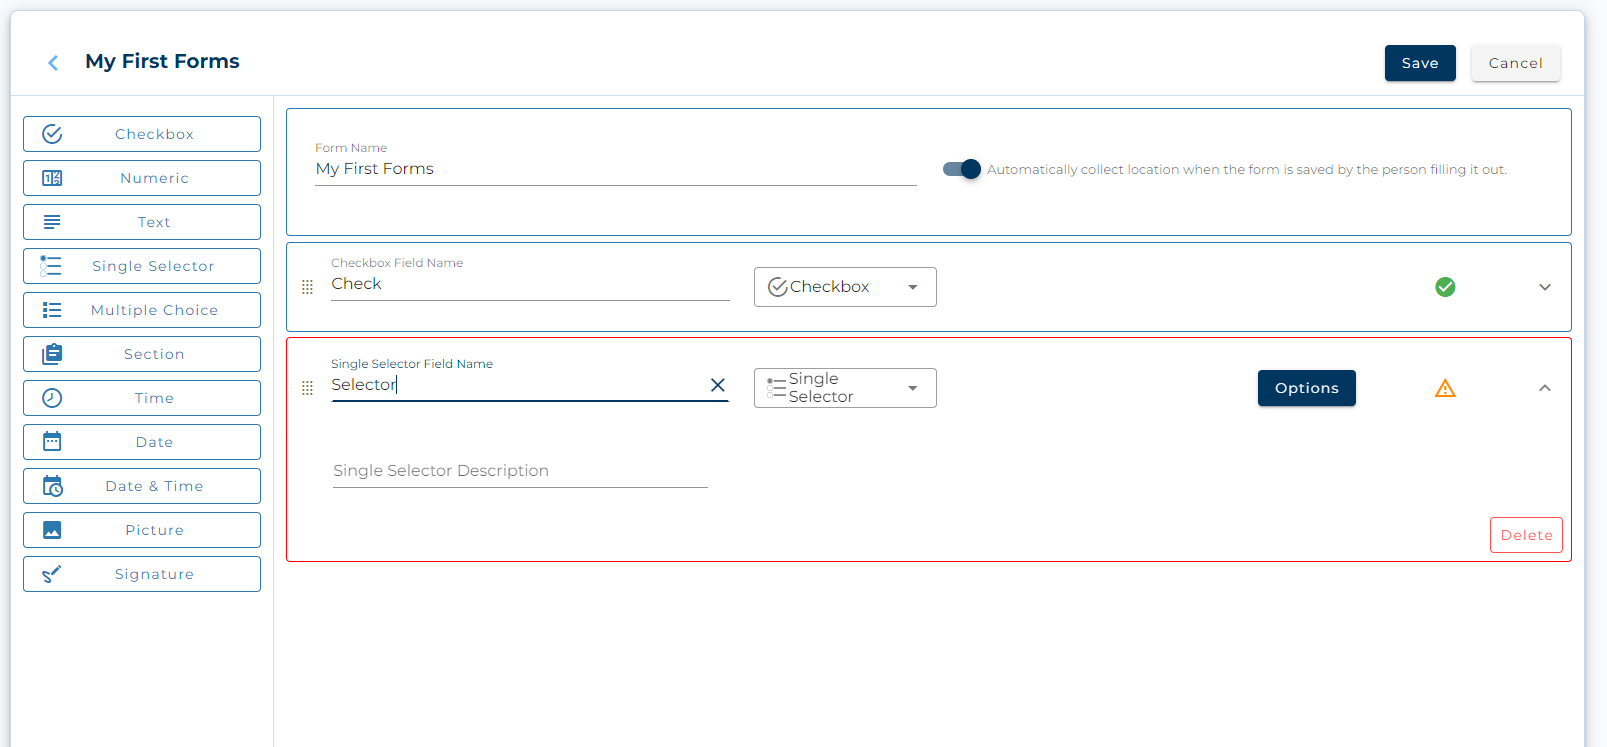Click the orange warning triangle icon

coord(1444,388)
